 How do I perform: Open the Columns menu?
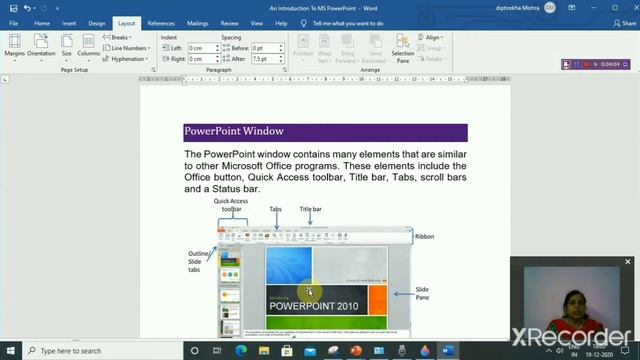click(88, 48)
